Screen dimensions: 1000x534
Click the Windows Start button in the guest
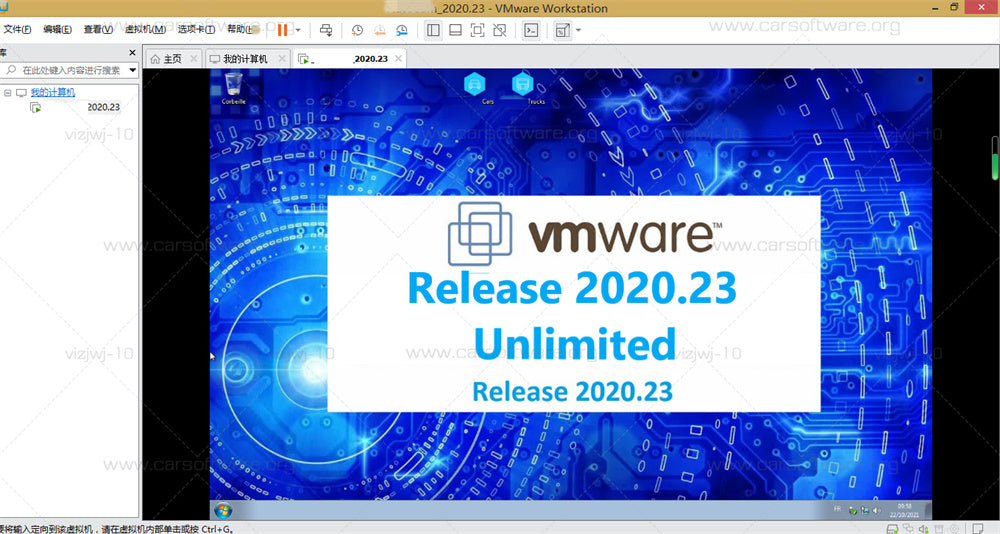(x=223, y=510)
